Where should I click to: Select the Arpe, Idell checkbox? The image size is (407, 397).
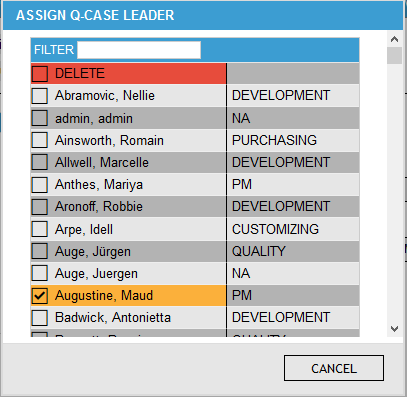pyautogui.click(x=40, y=229)
